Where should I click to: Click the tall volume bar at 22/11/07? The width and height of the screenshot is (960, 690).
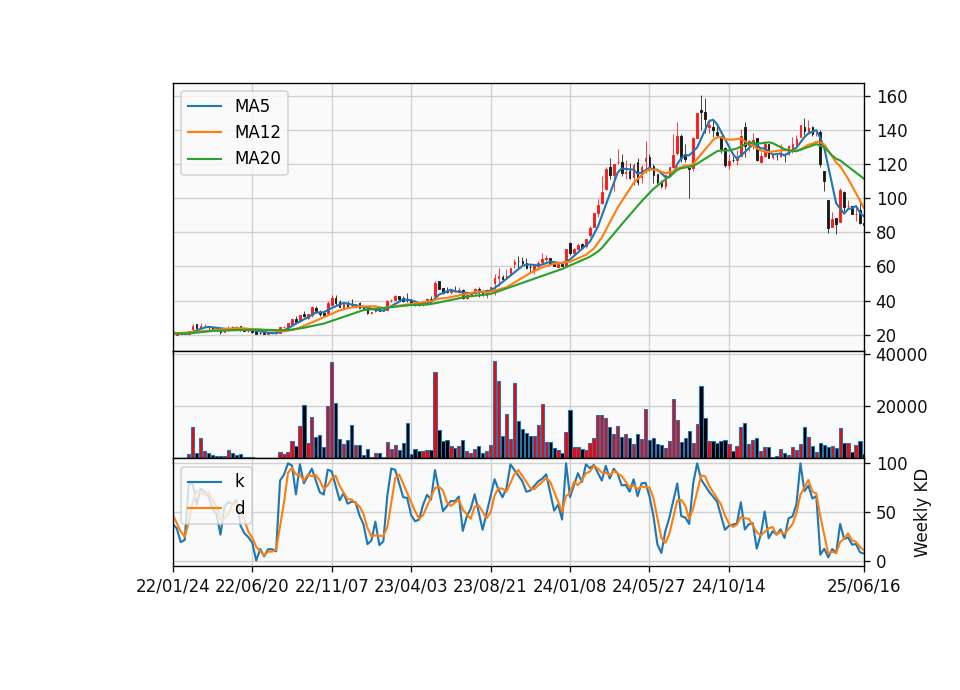pos(332,410)
